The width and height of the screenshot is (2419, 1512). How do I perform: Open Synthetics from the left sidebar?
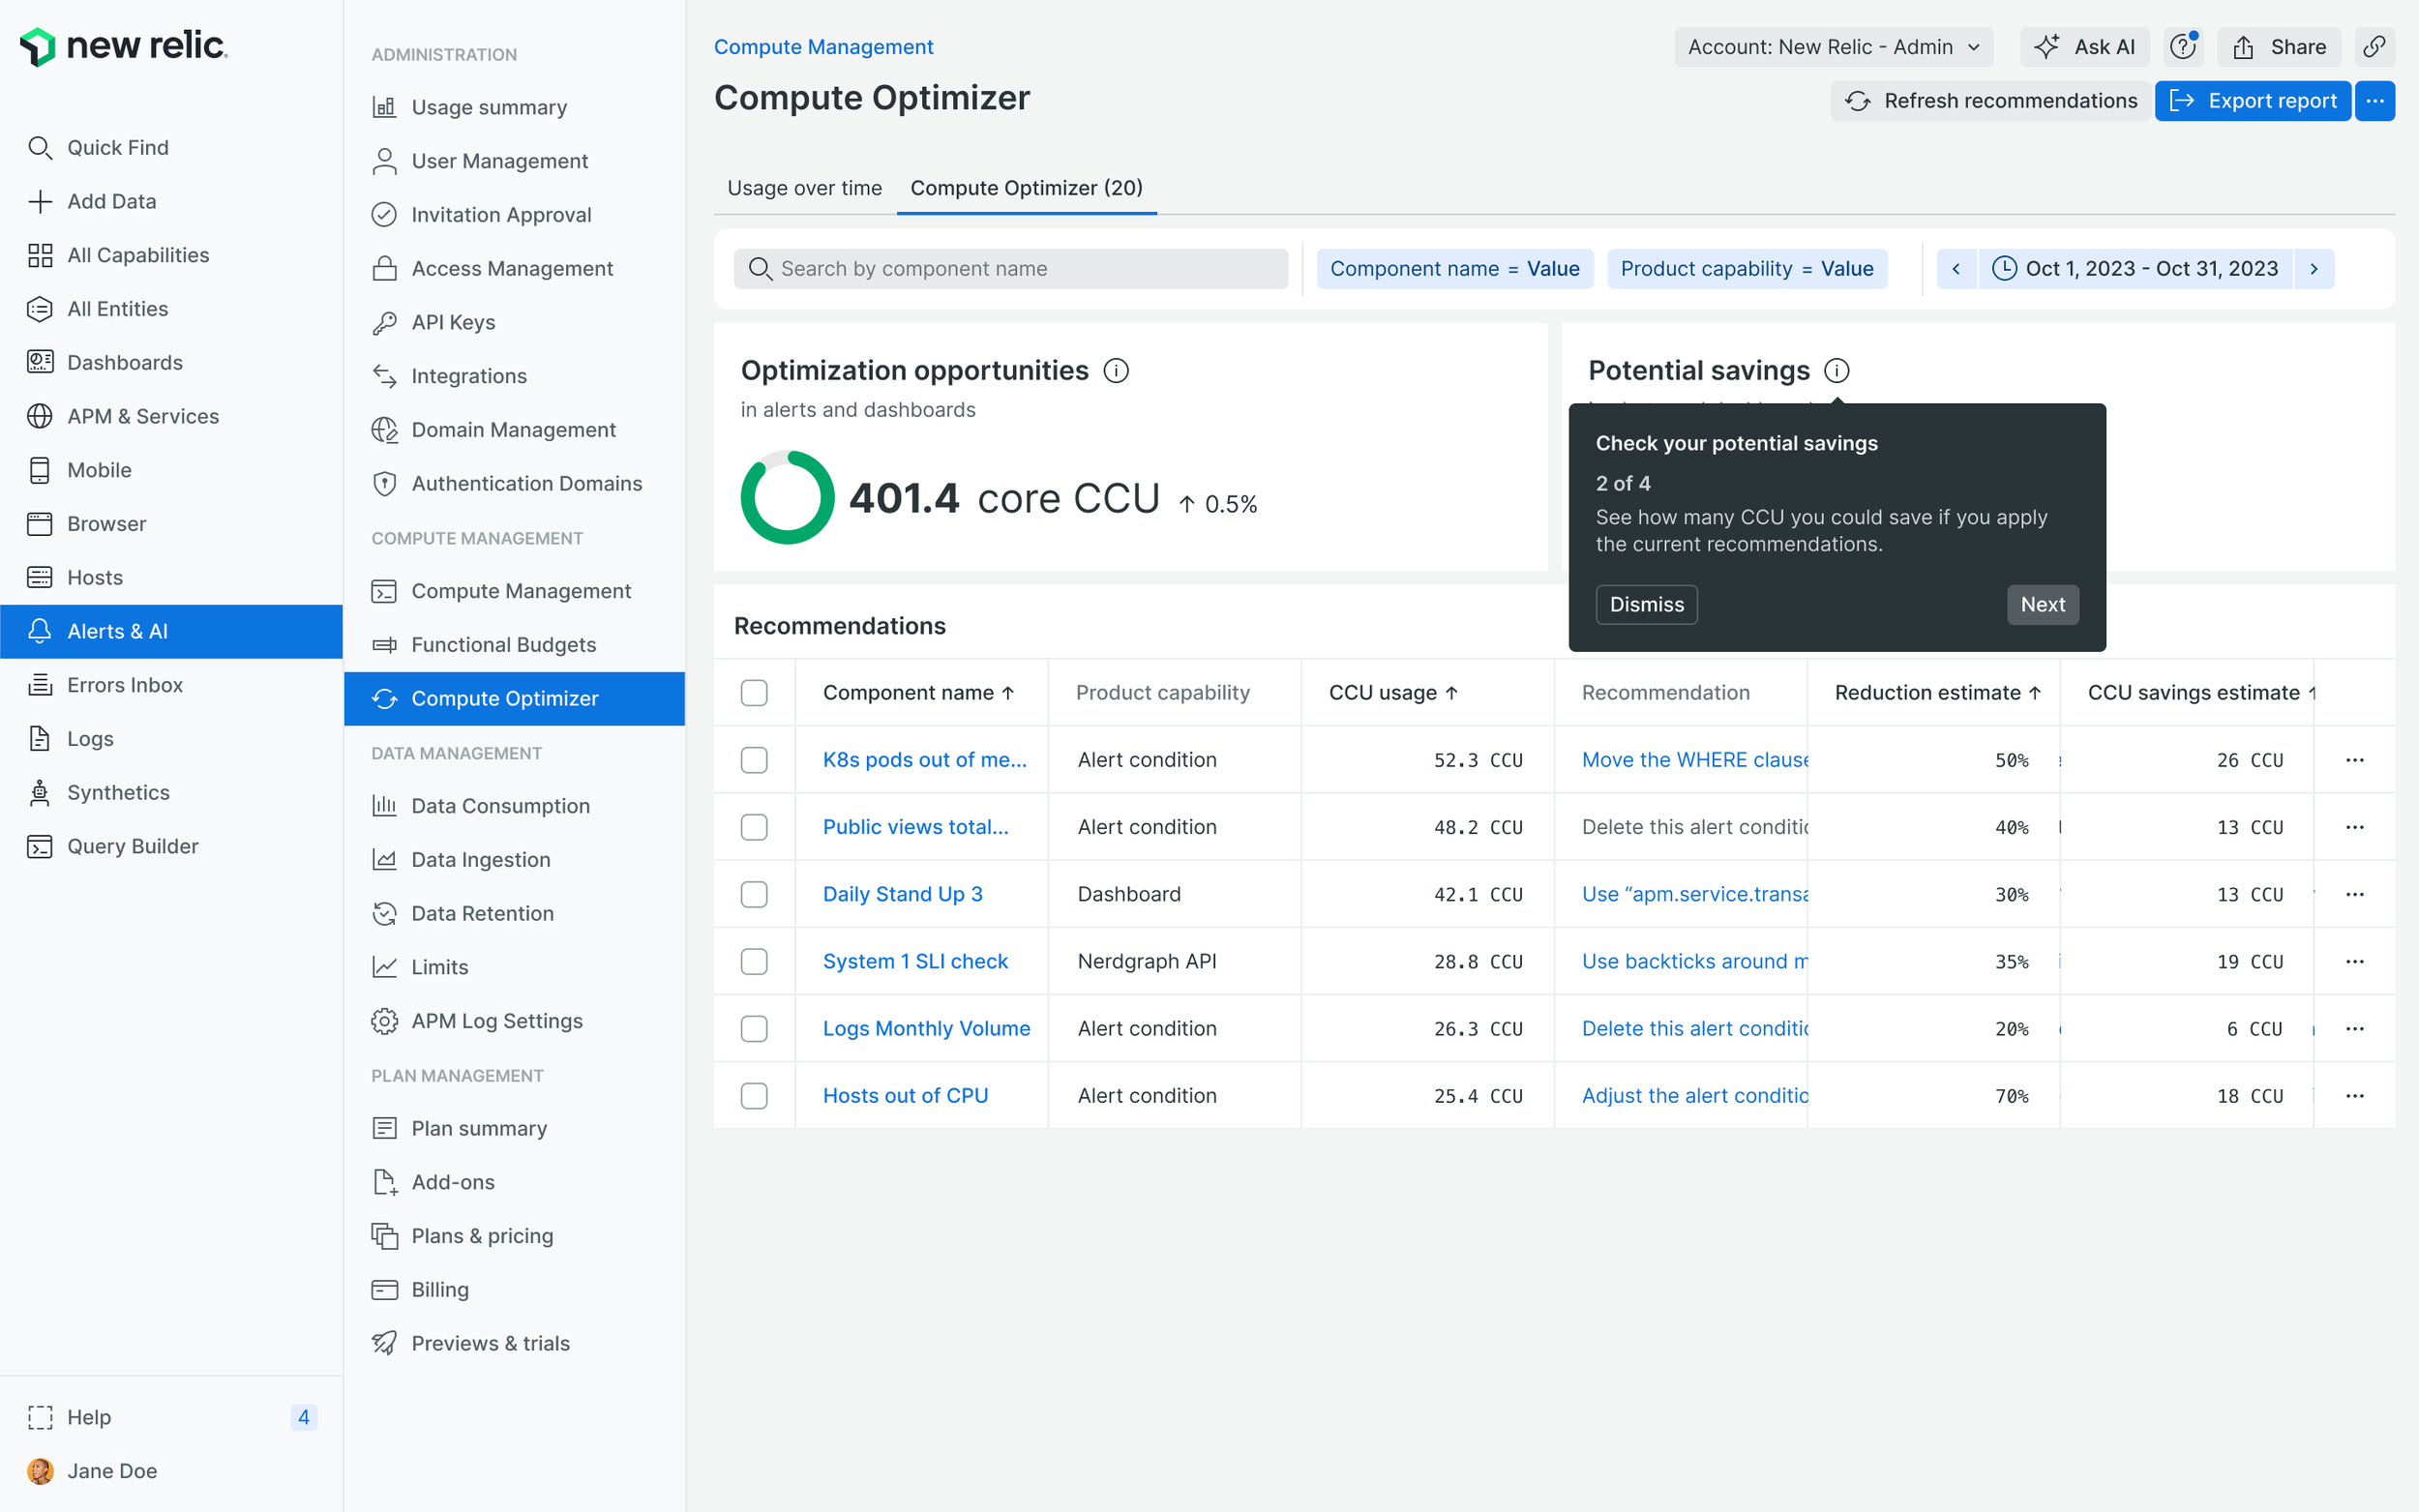point(118,792)
